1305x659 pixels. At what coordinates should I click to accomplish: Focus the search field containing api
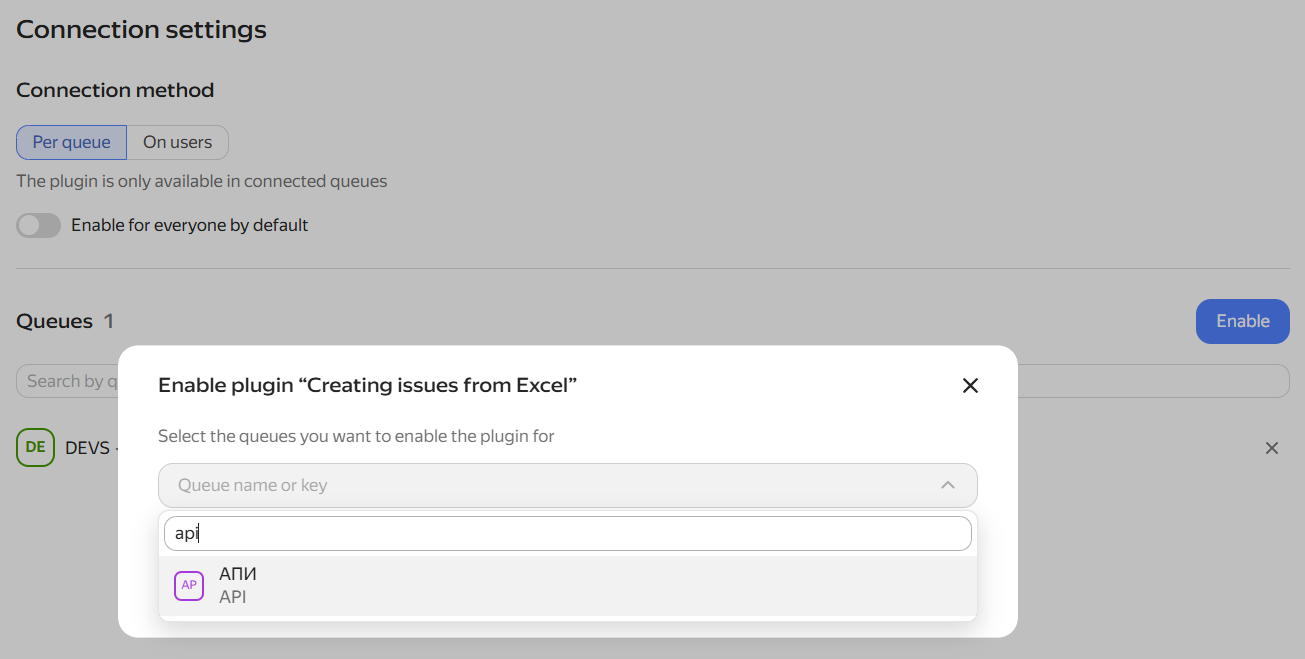[x=567, y=533]
